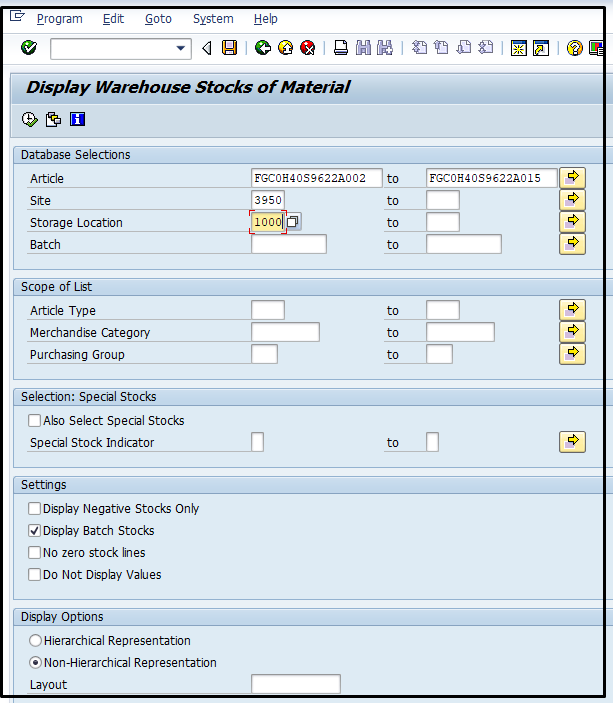Viewport: 613px width, 703px height.
Task: Open multiple selection for Merchandise Category
Action: click(x=572, y=331)
